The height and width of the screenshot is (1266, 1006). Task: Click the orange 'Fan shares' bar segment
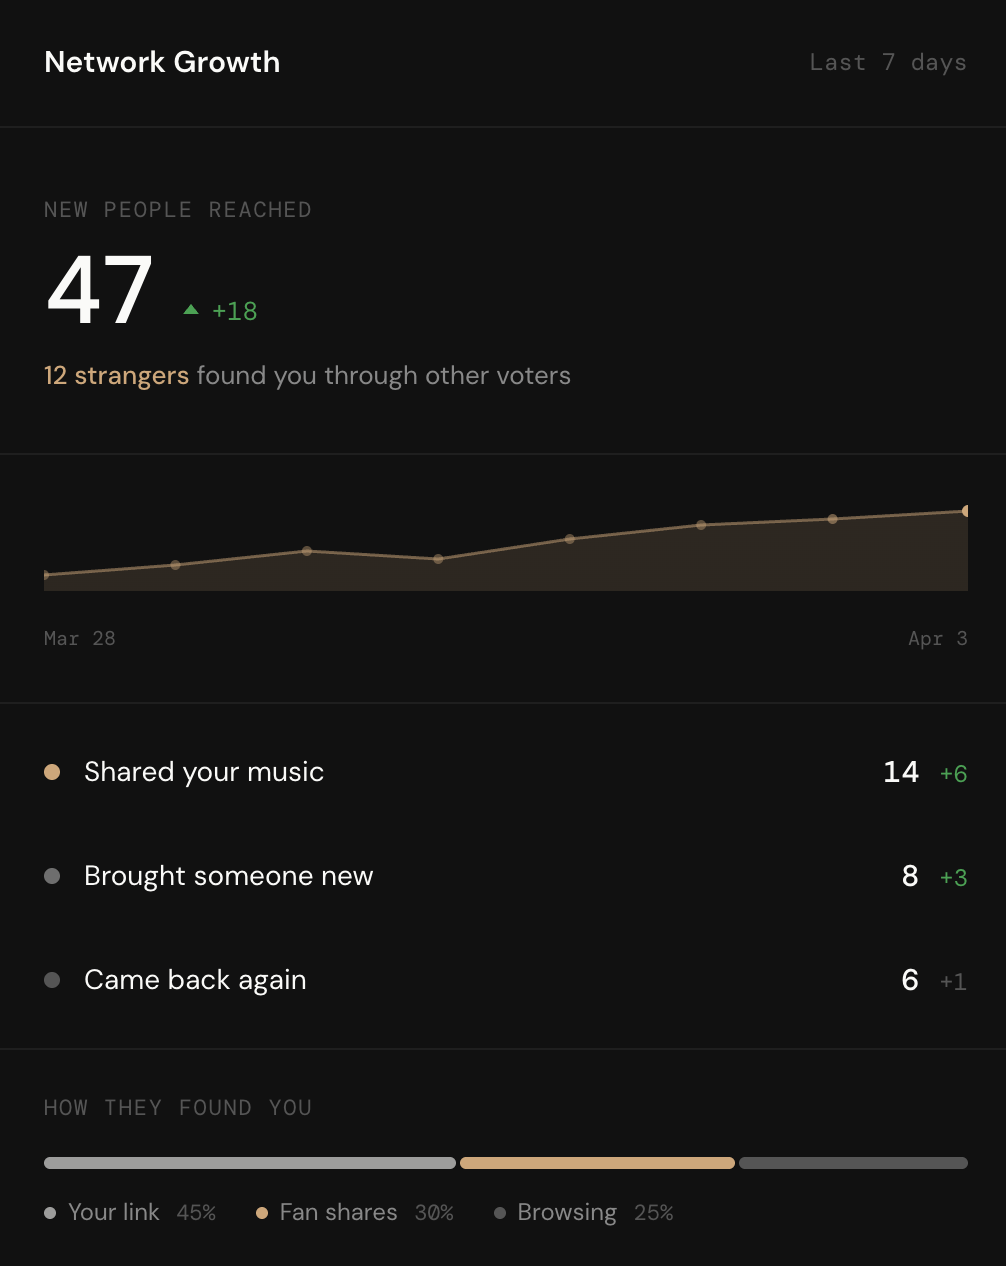[597, 1163]
